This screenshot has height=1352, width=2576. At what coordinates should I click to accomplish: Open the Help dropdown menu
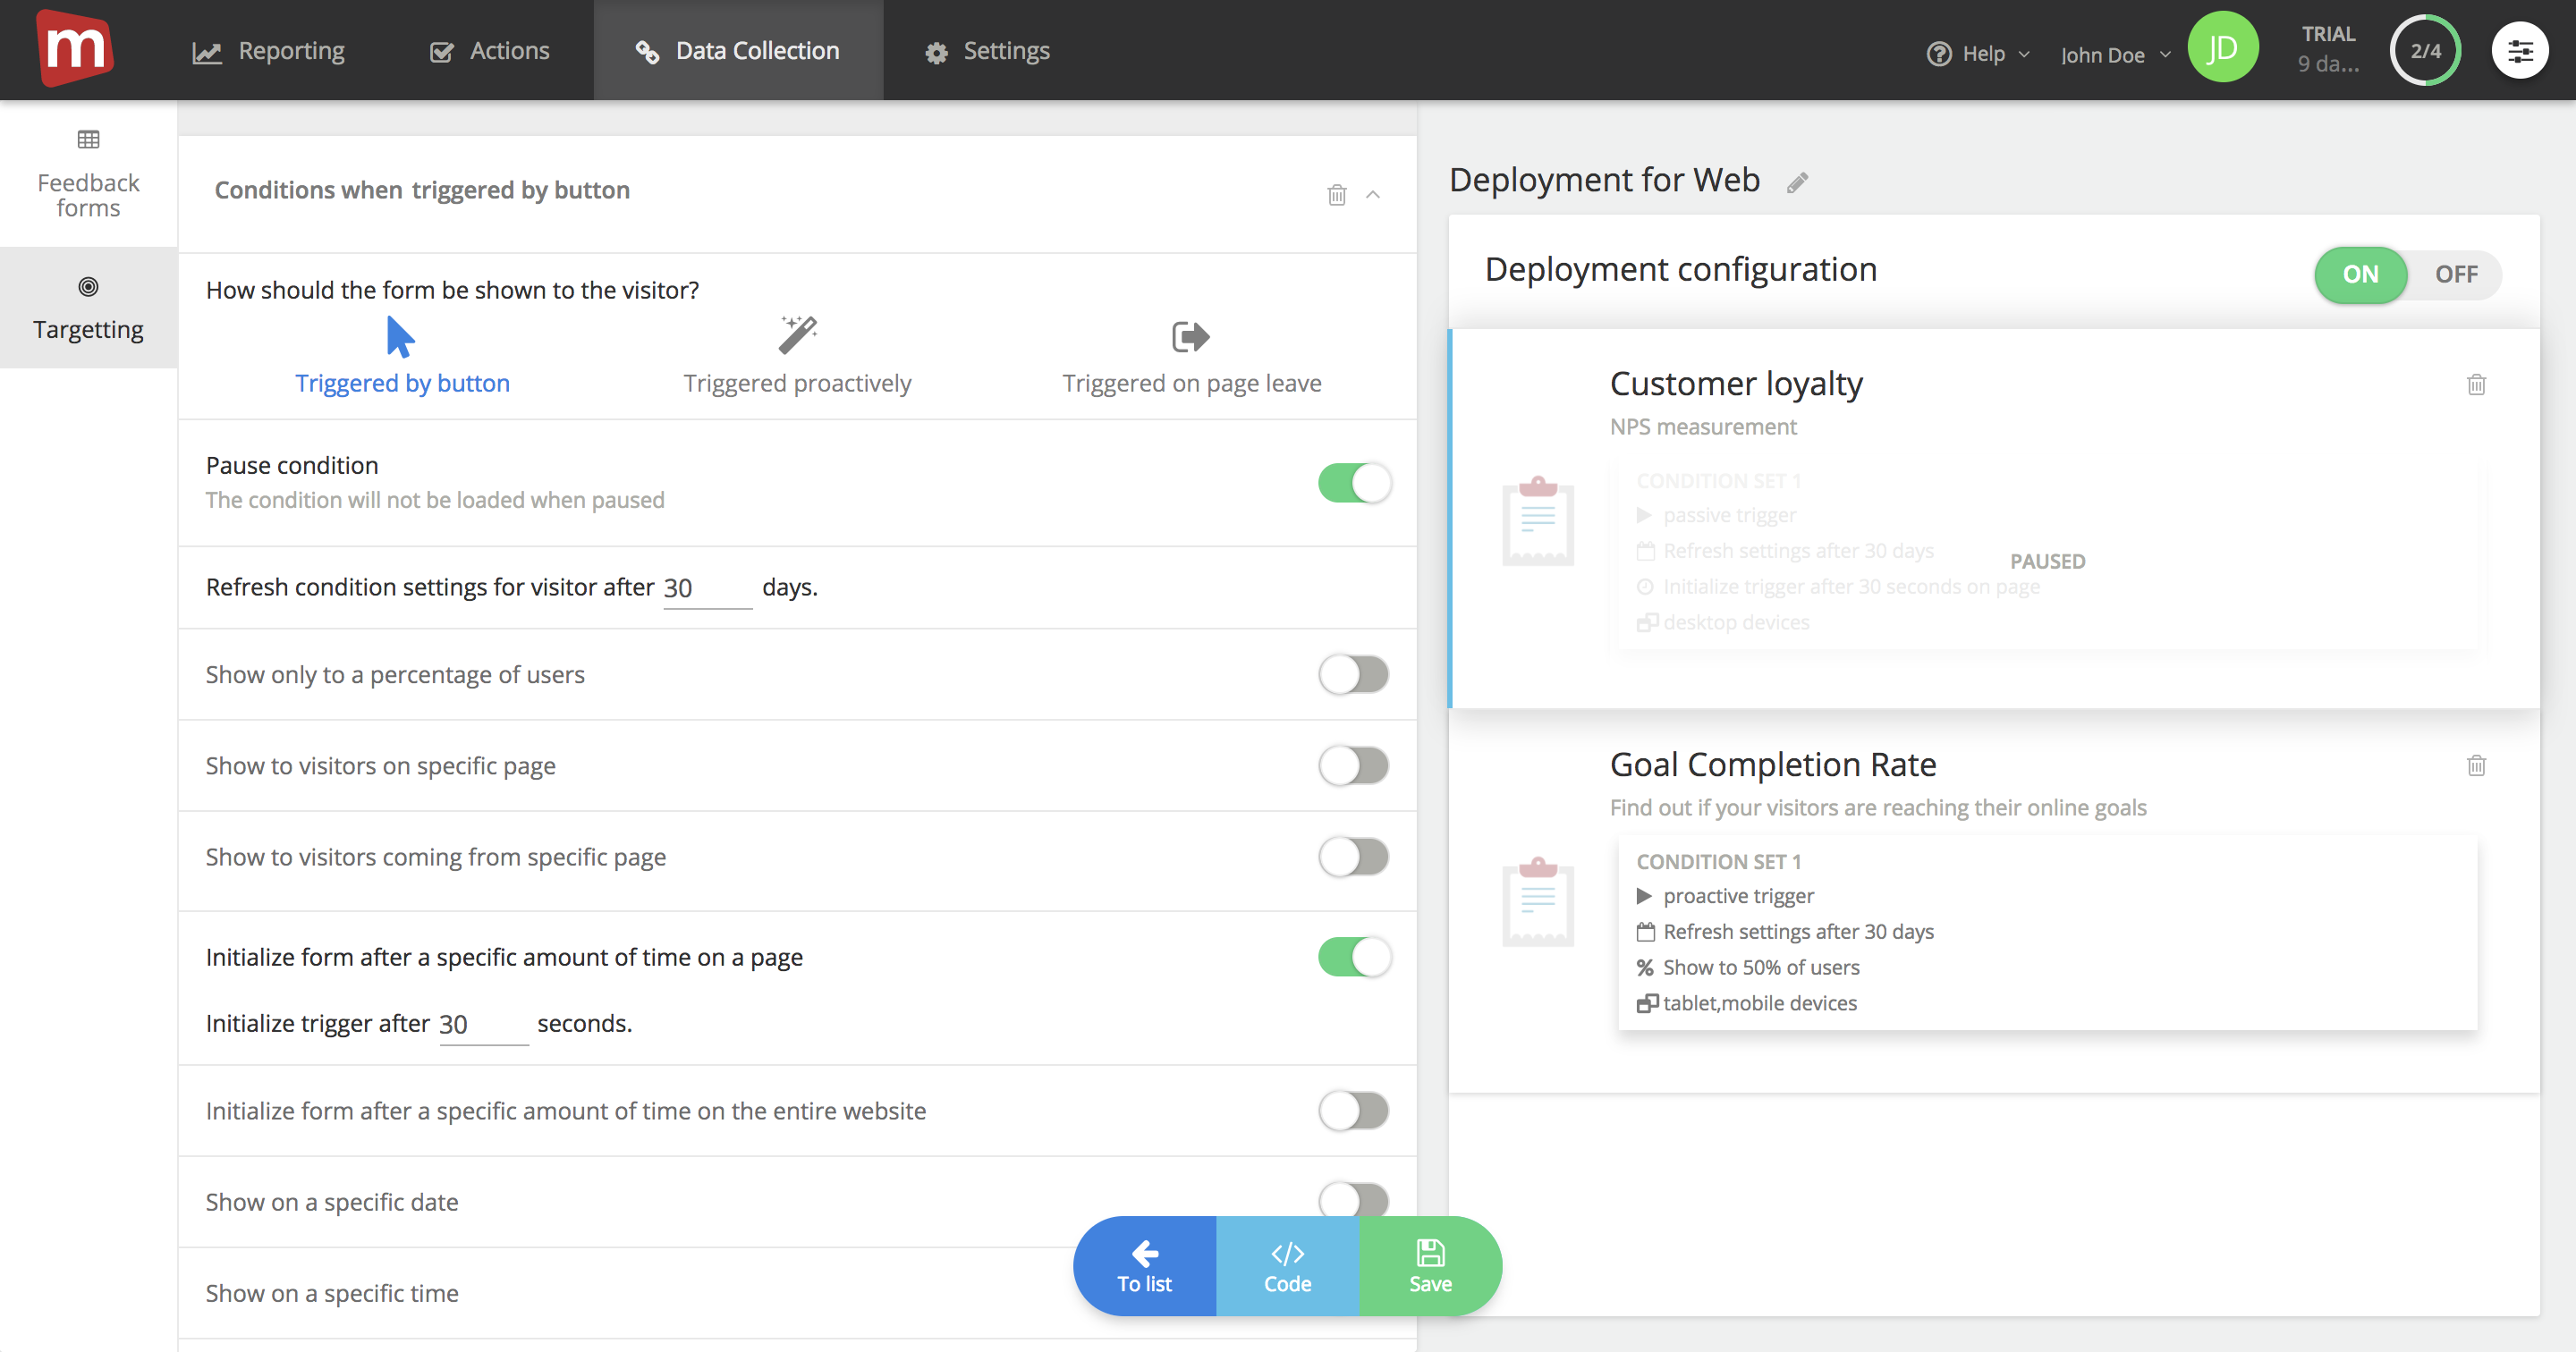point(1978,54)
